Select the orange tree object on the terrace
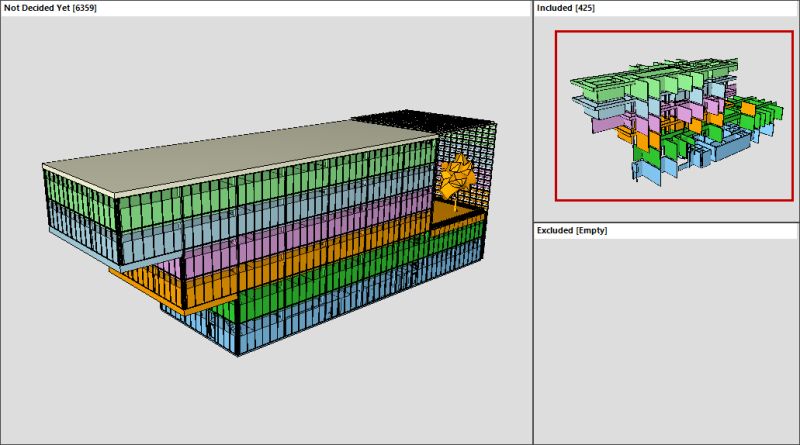Image resolution: width=800 pixels, height=445 pixels. pyautogui.click(x=457, y=176)
